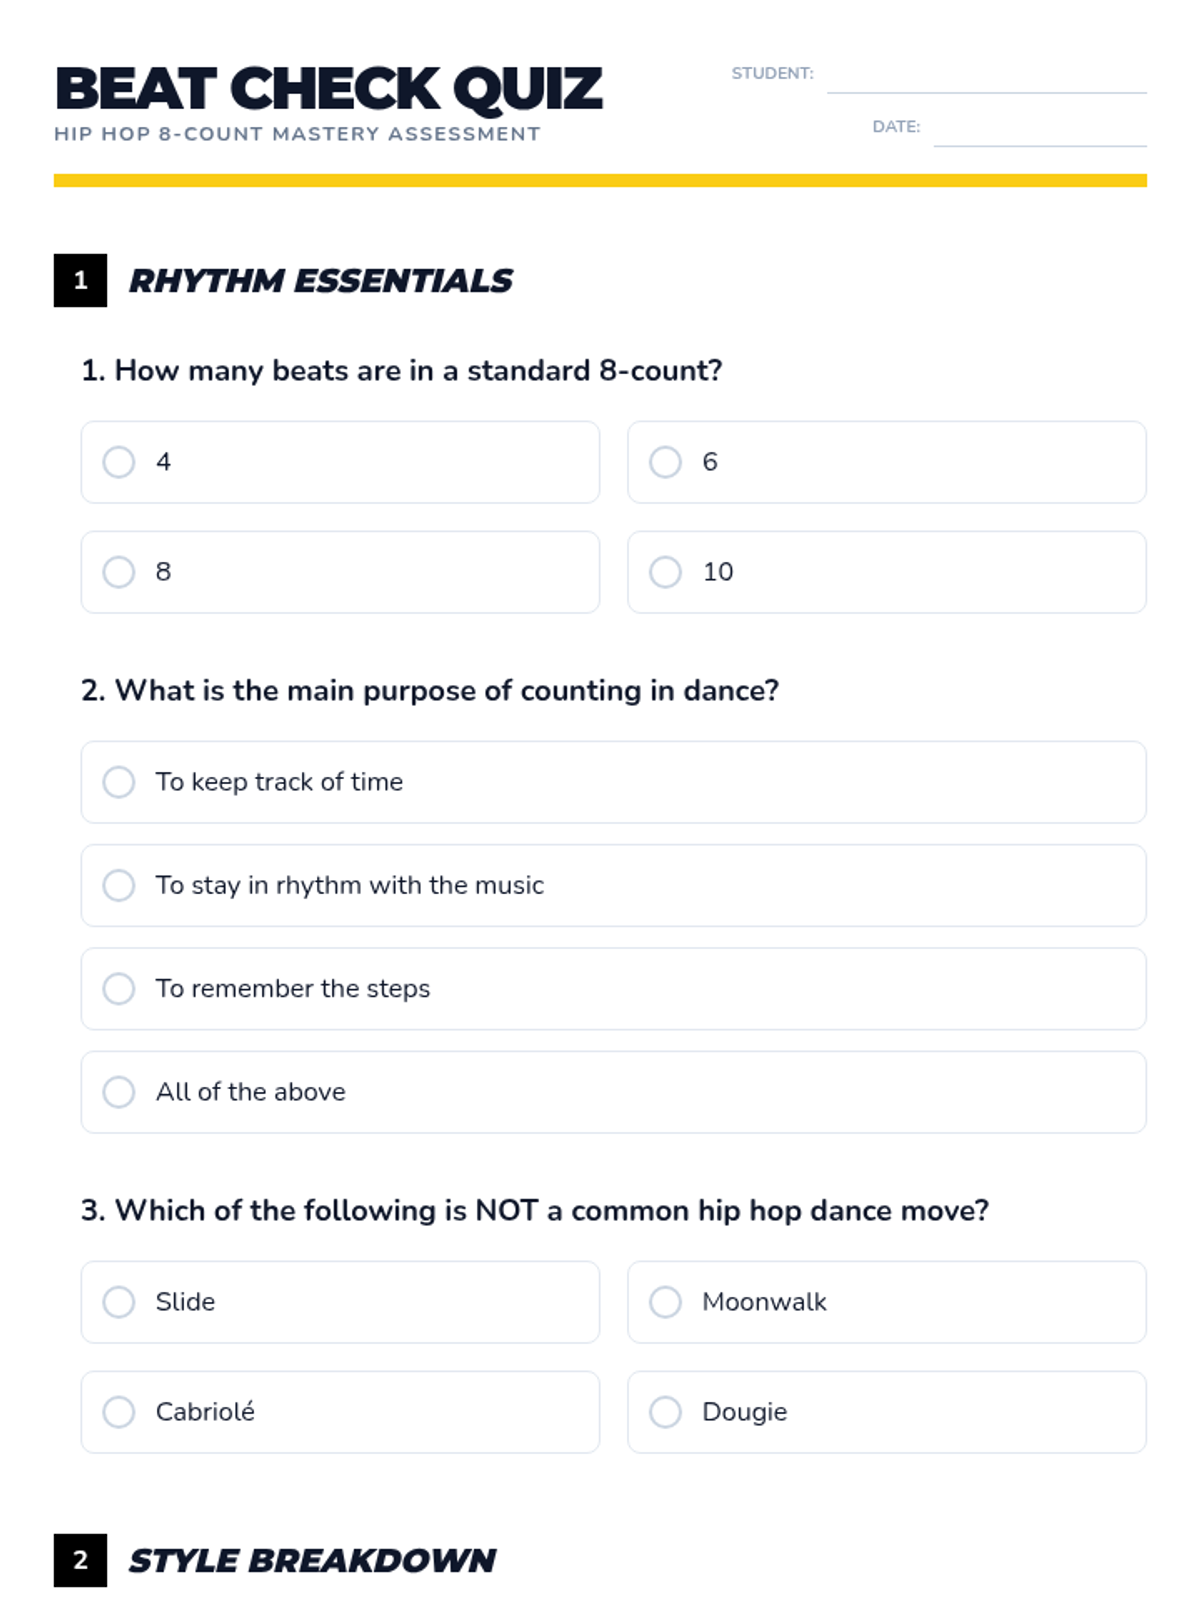1200x1600 pixels.
Task: Click the Style Breakdown heading
Action: tap(312, 1561)
